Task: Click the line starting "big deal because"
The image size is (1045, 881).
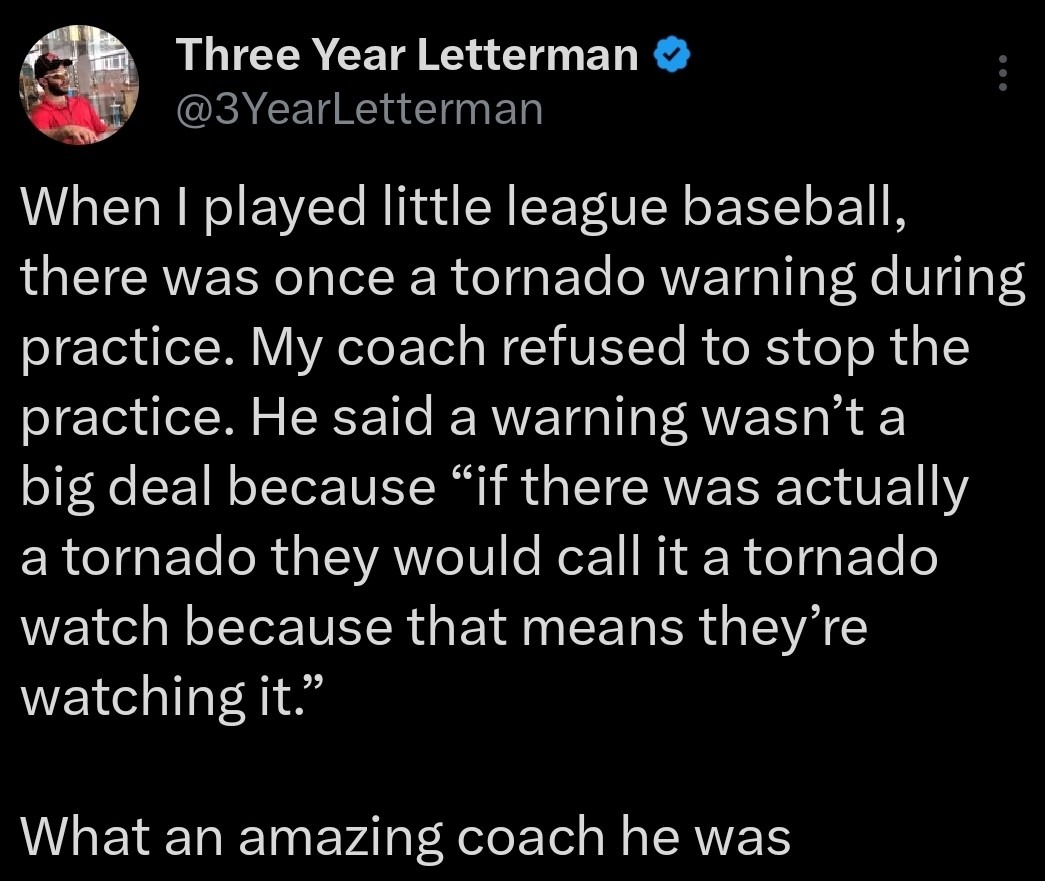Action: 495,488
